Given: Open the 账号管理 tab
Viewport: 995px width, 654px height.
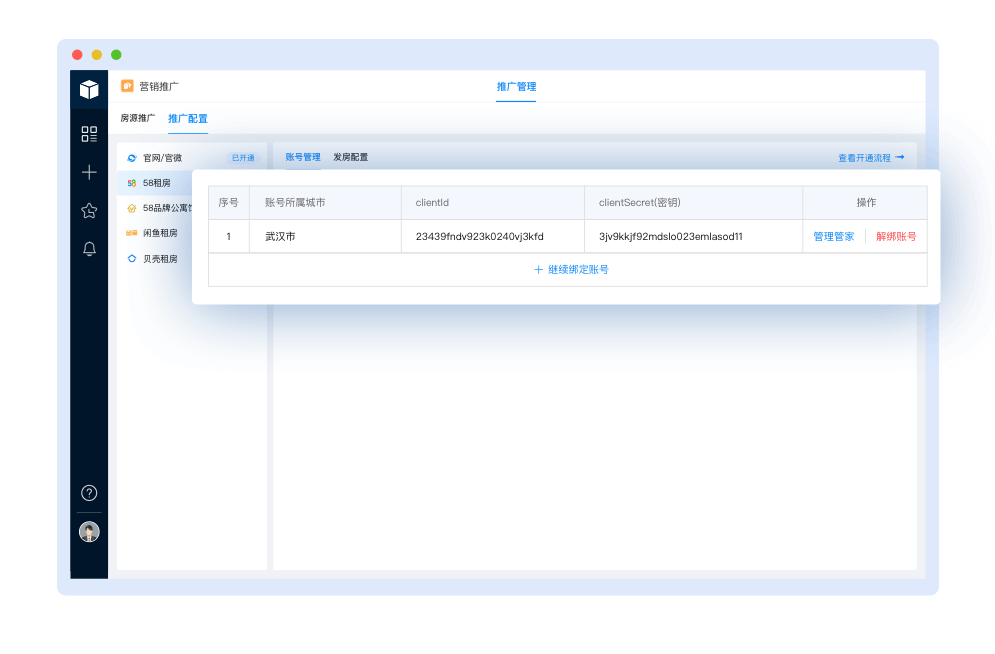Looking at the screenshot, I should [303, 157].
